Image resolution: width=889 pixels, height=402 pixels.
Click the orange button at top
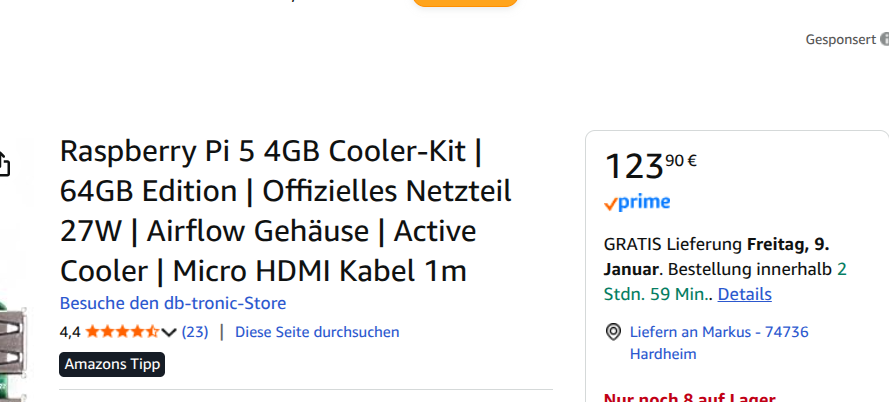(465, 3)
